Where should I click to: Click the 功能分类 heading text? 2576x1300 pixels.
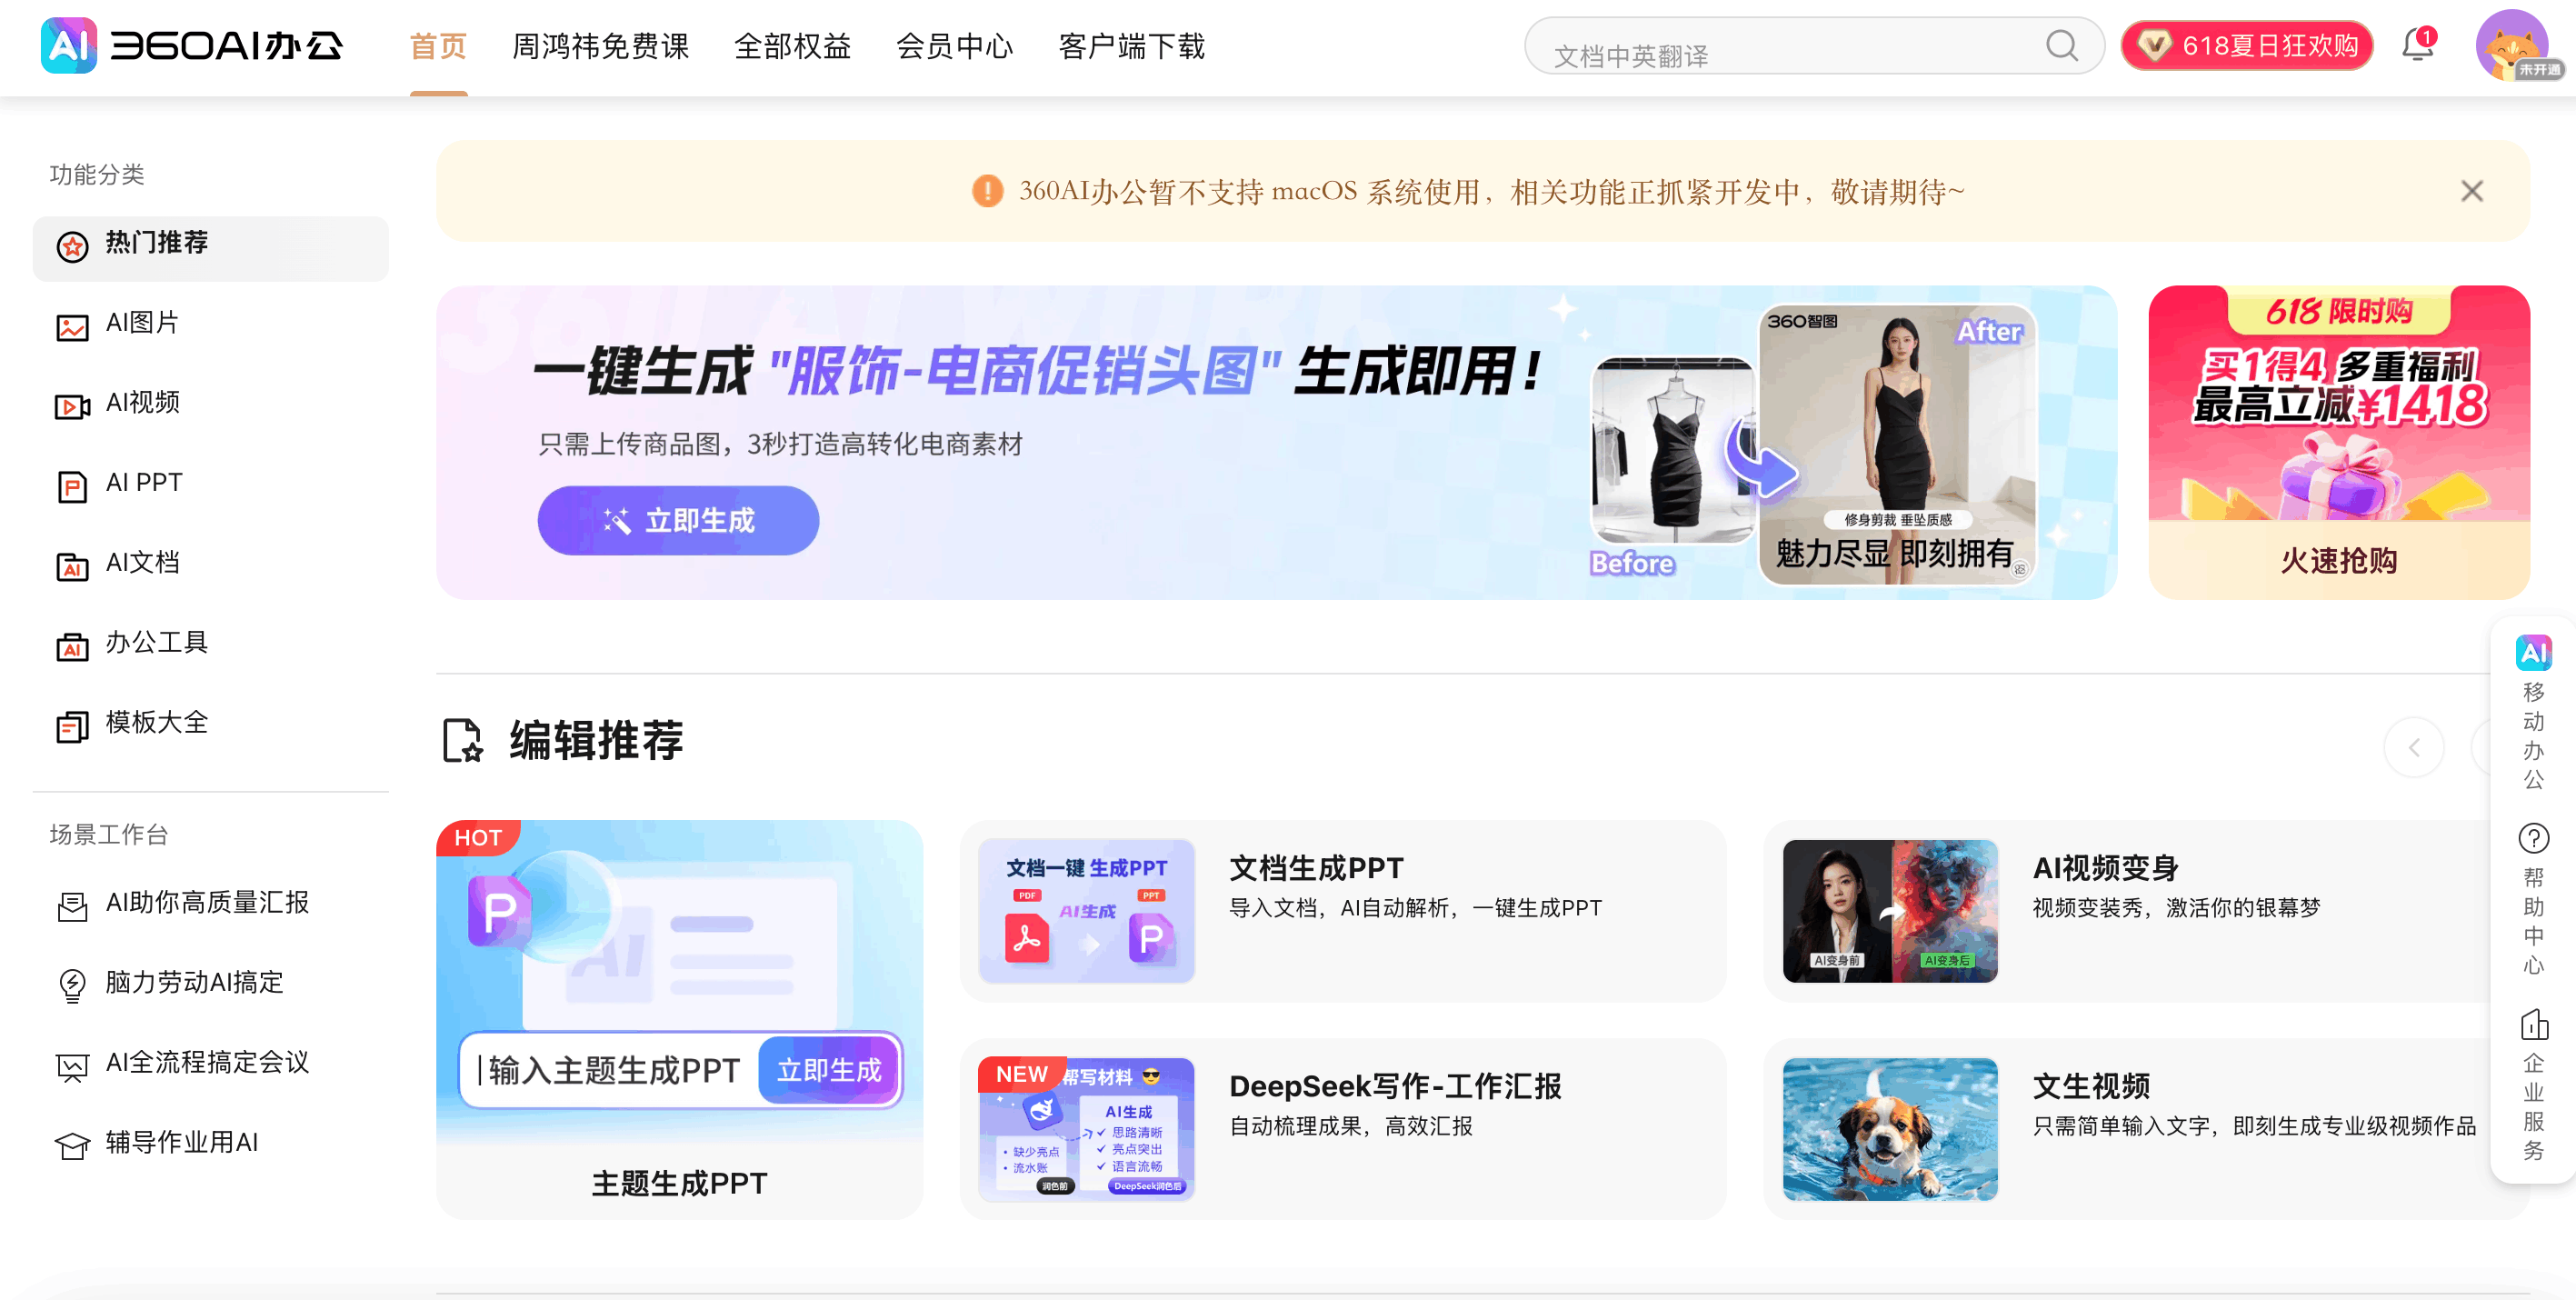(x=97, y=174)
